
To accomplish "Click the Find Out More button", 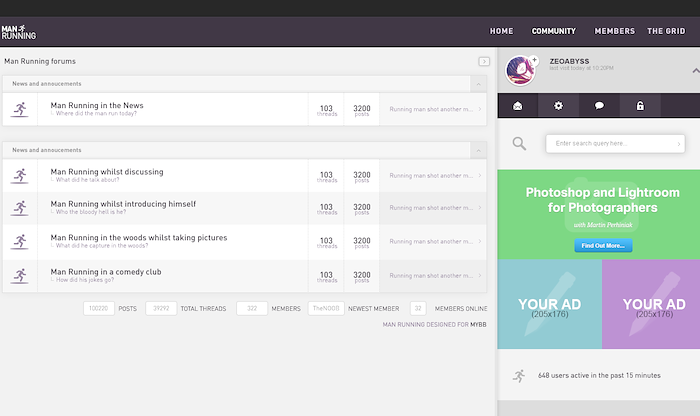I will (603, 245).
